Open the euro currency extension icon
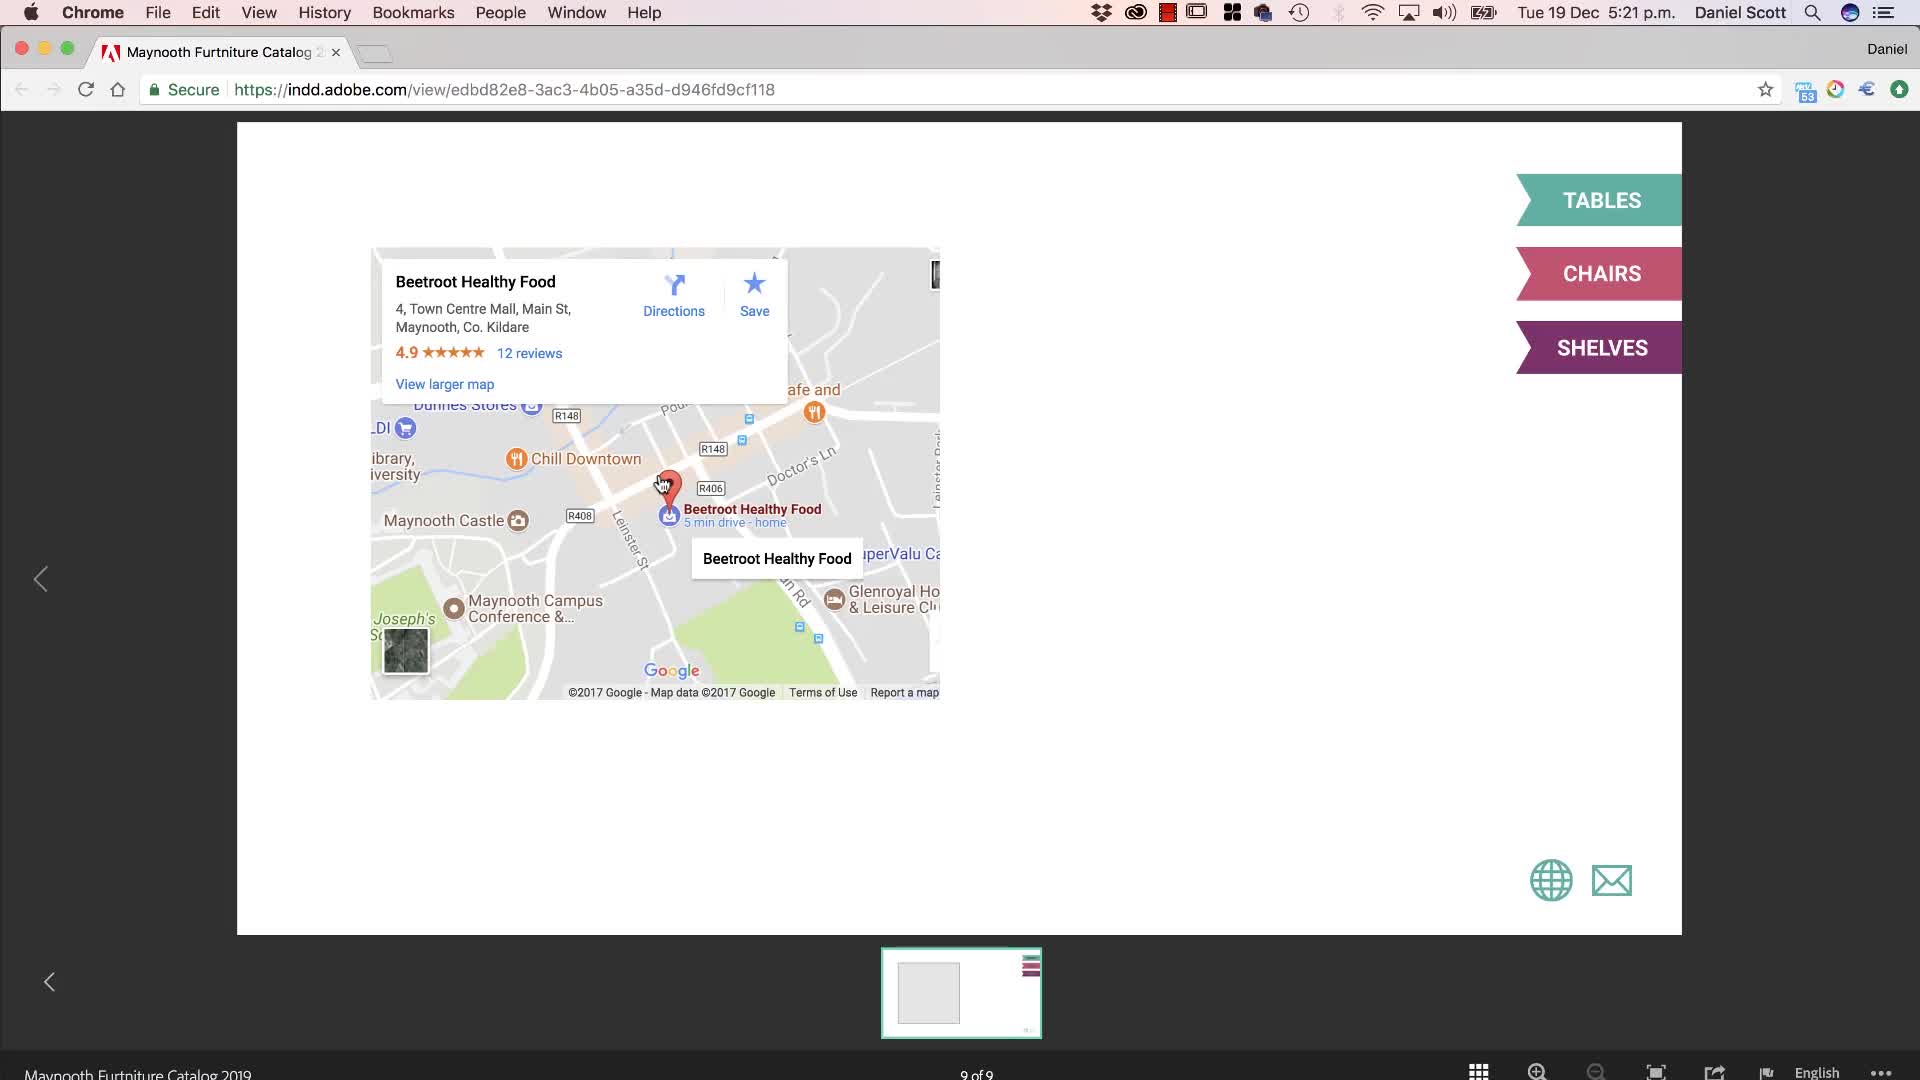This screenshot has height=1080, width=1920. [x=1867, y=89]
